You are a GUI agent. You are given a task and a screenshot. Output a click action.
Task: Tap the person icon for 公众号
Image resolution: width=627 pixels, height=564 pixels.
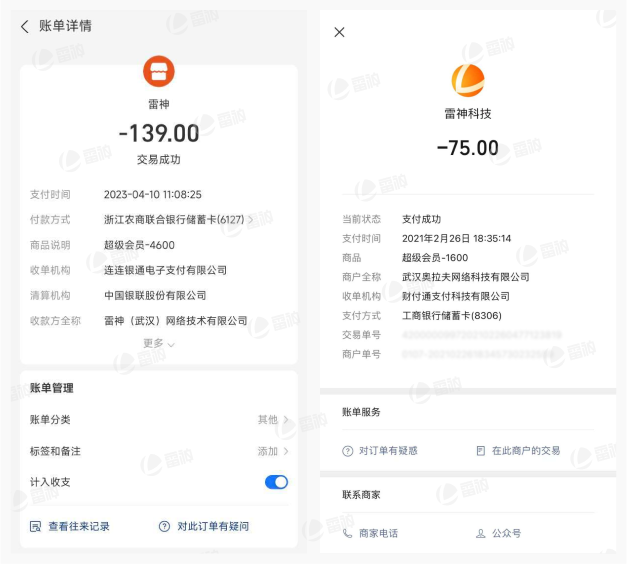pos(481,533)
